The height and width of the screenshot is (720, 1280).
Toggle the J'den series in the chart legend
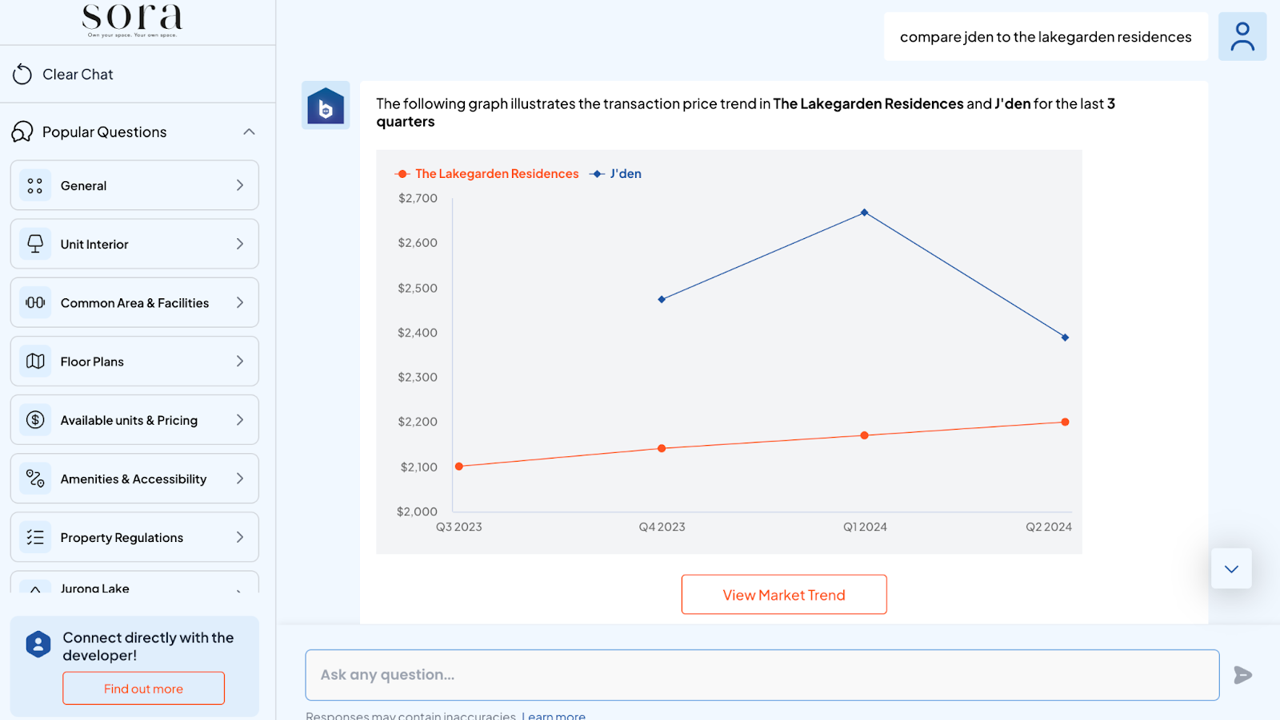(616, 173)
